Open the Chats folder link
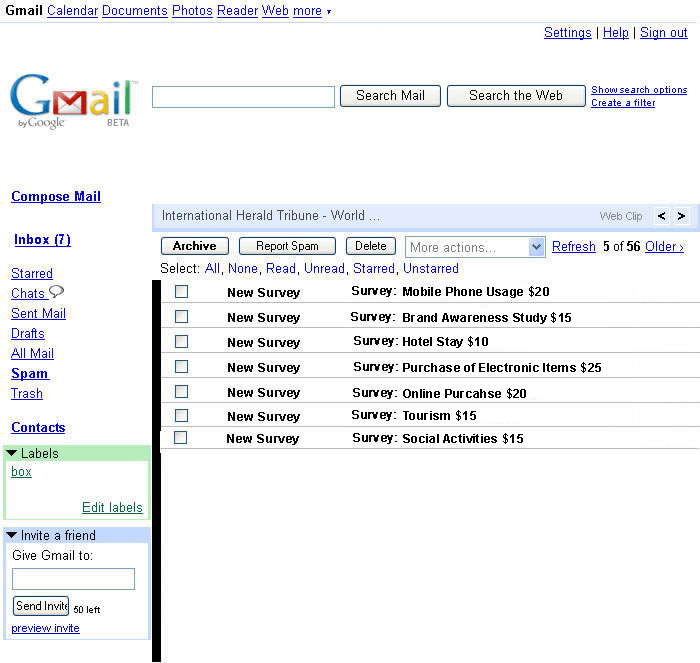This screenshot has height=663, width=700. click(x=28, y=293)
